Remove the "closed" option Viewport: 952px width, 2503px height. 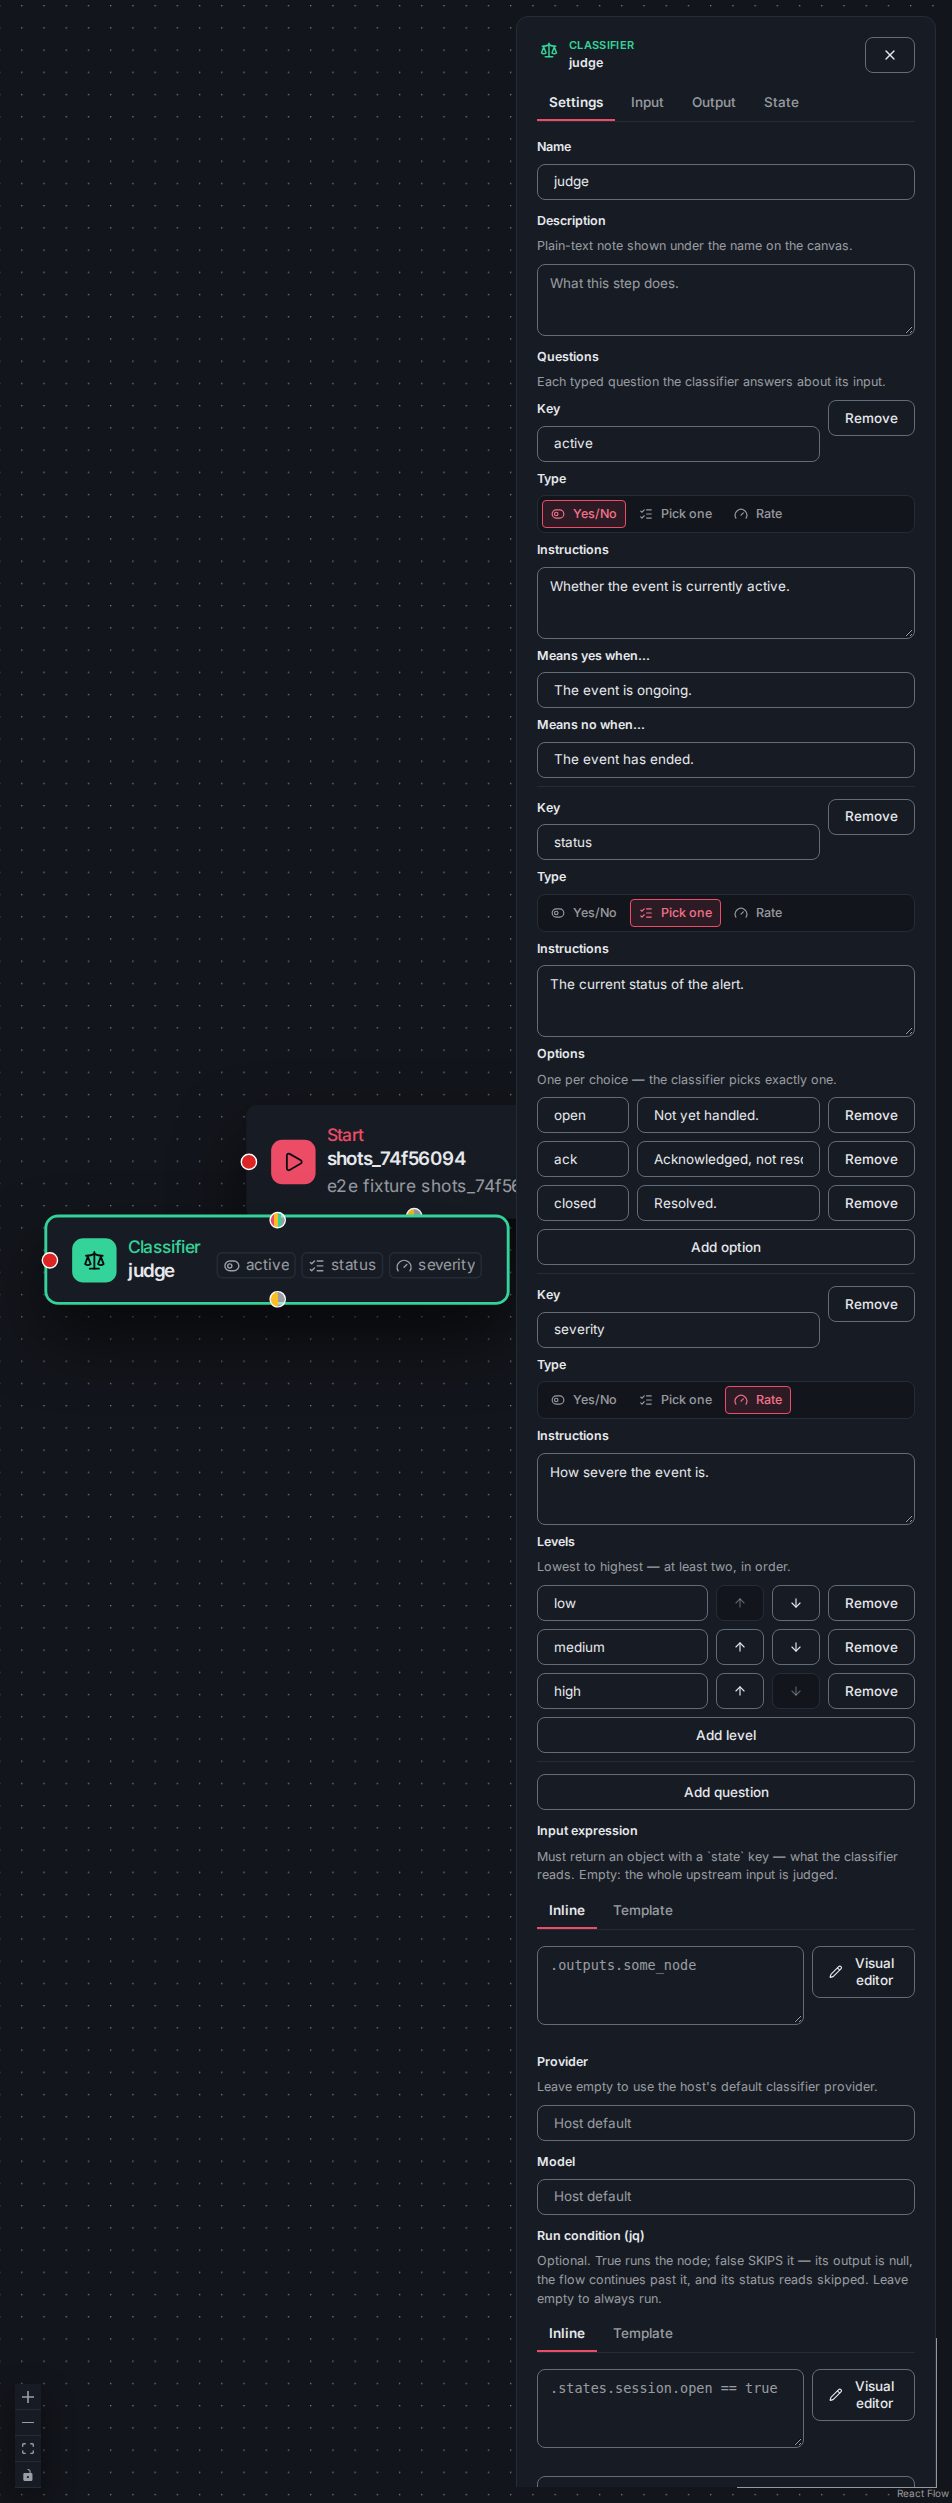pyautogui.click(x=871, y=1203)
